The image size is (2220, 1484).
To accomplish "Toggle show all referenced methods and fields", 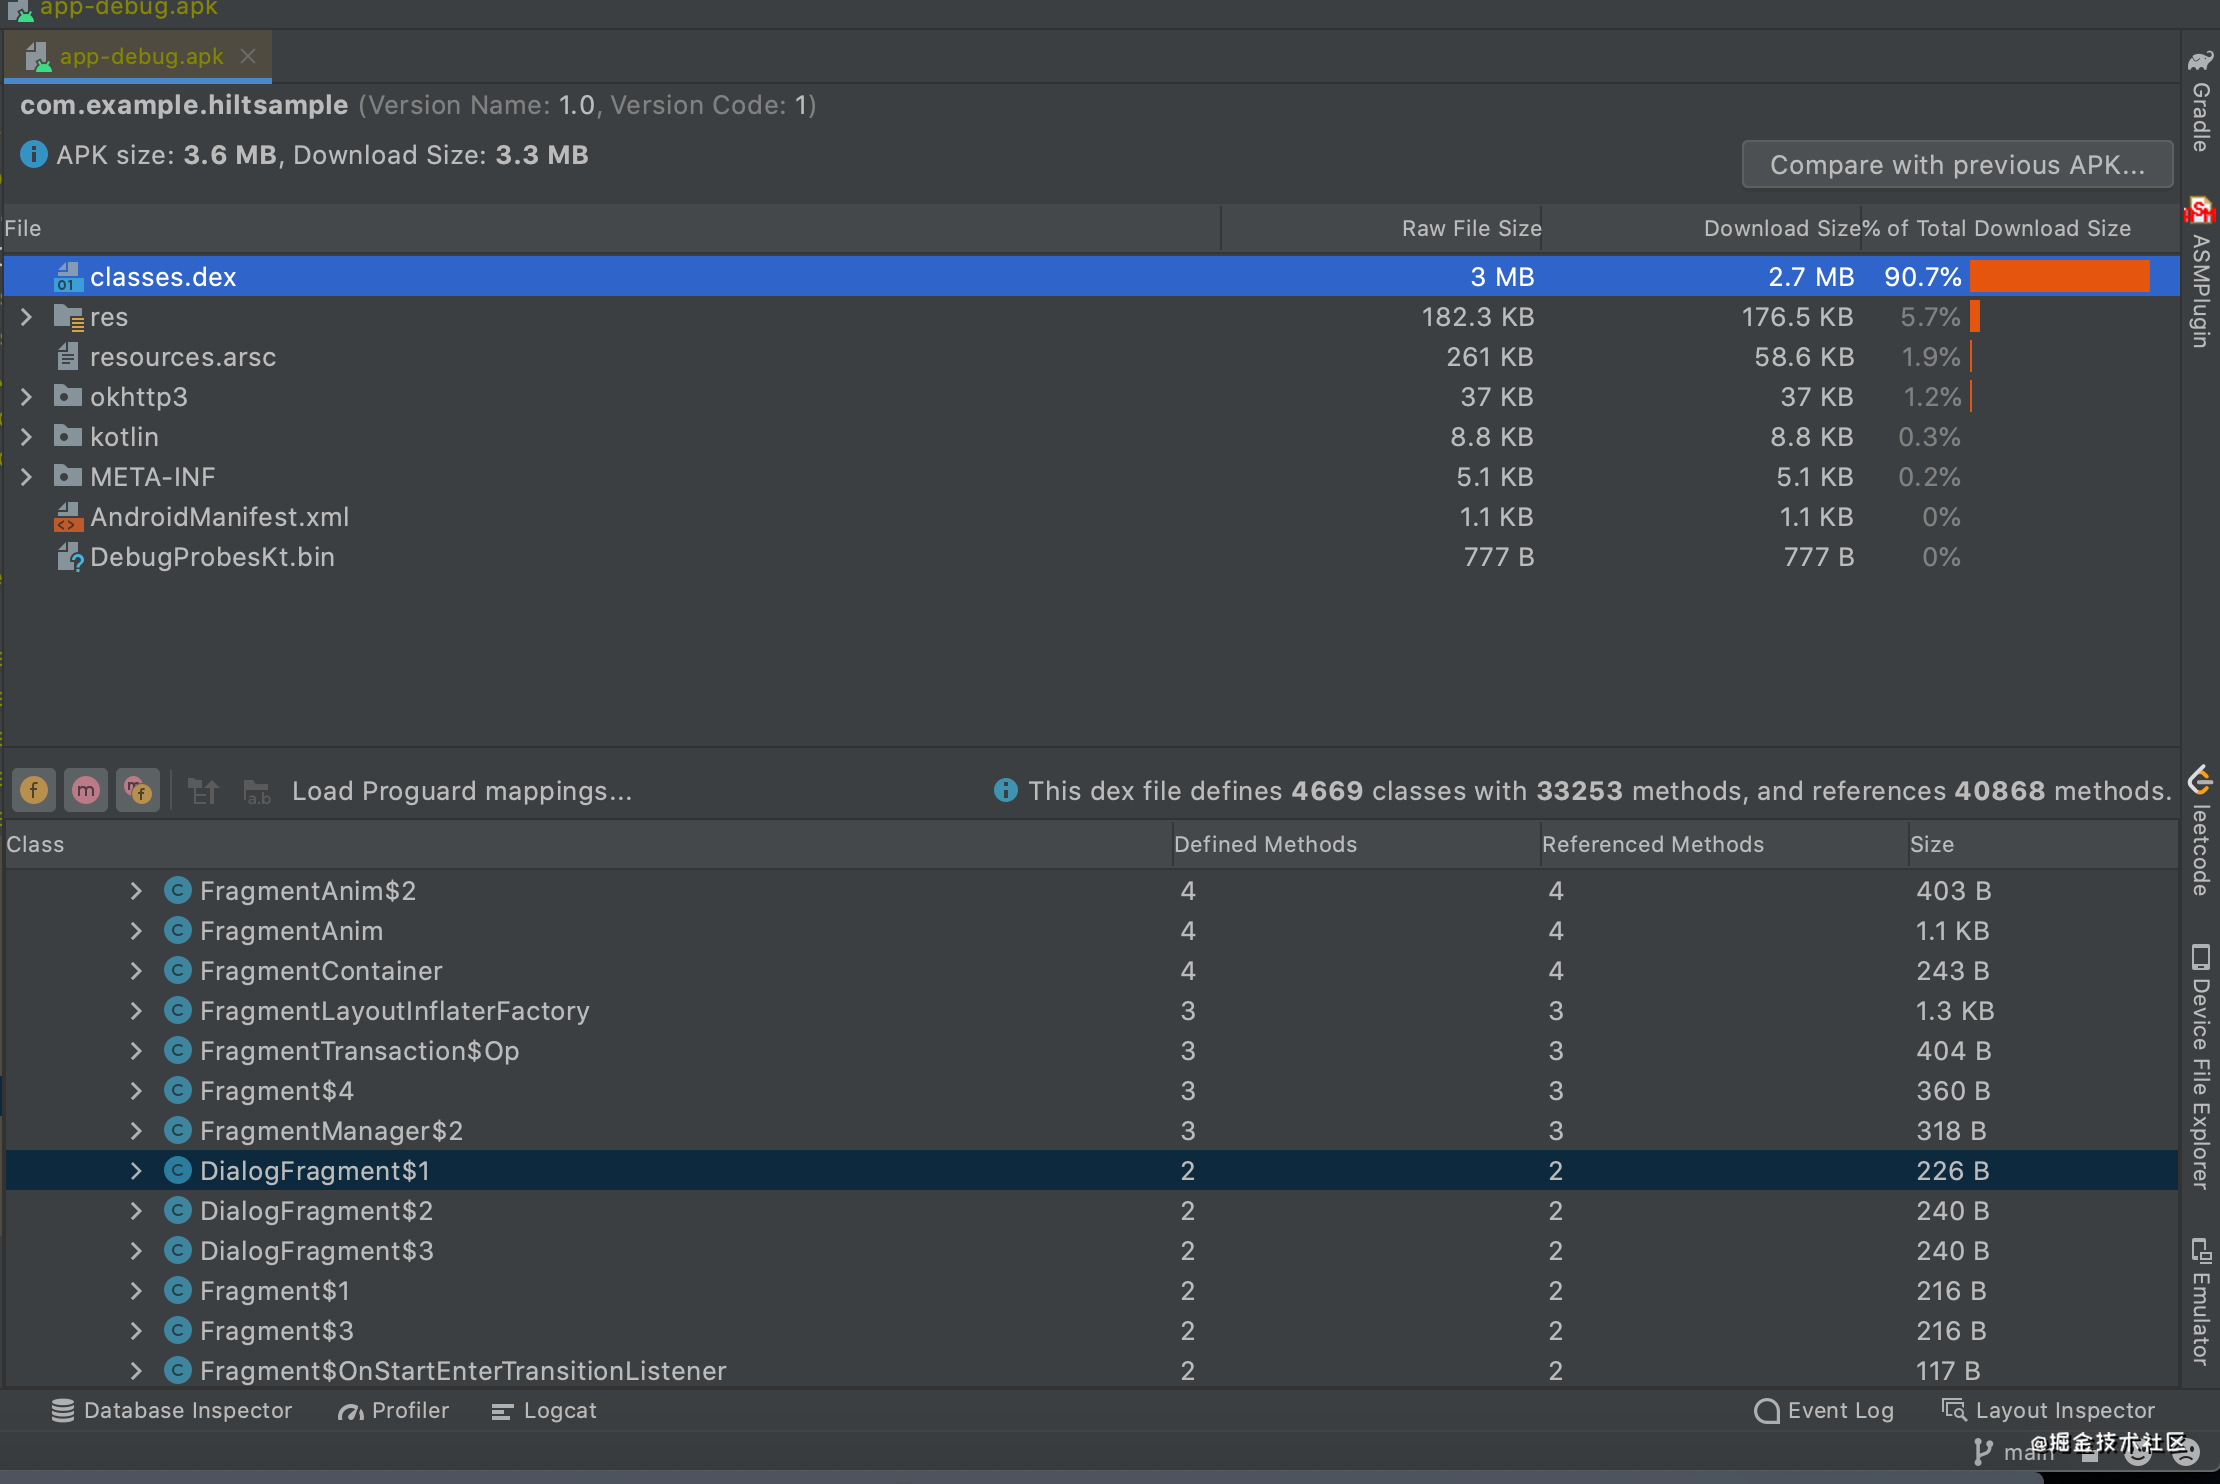I will [x=138, y=791].
